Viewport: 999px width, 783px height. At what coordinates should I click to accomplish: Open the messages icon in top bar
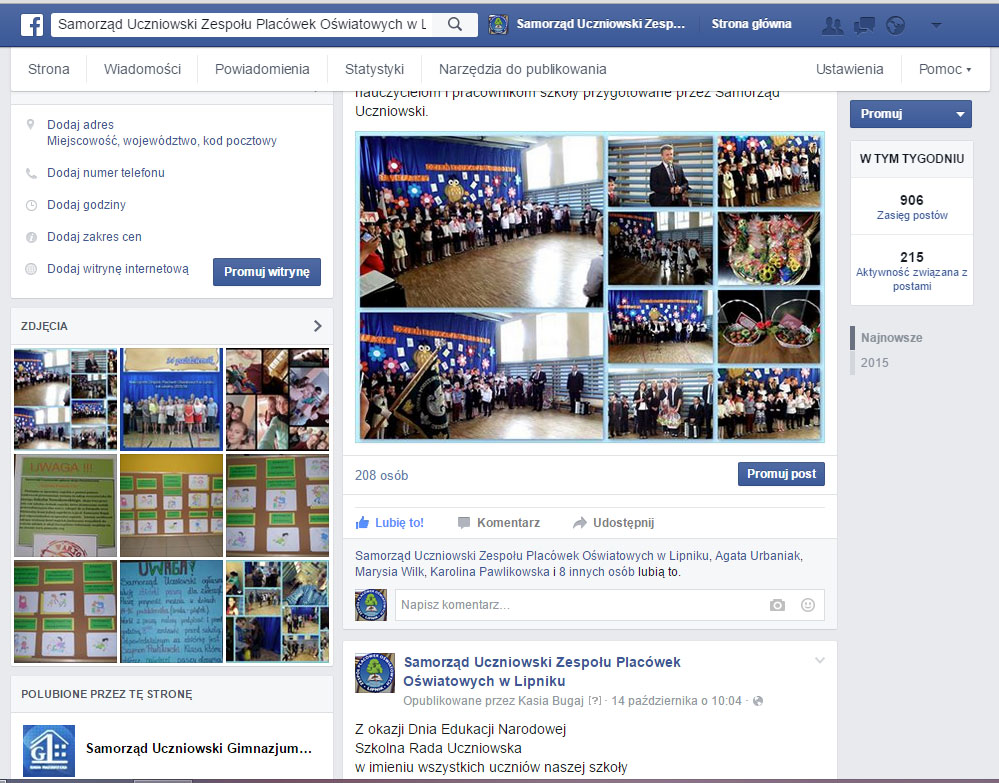(x=865, y=25)
